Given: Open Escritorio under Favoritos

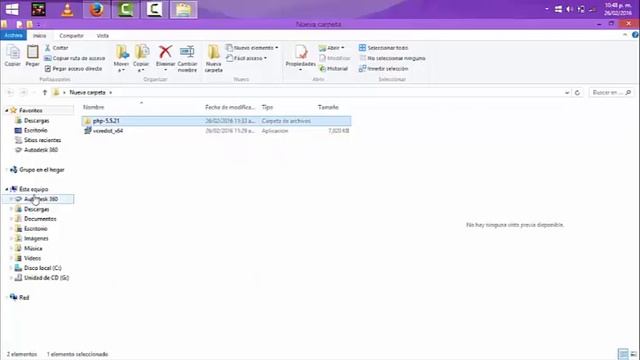Looking at the screenshot, I should tap(36, 130).
